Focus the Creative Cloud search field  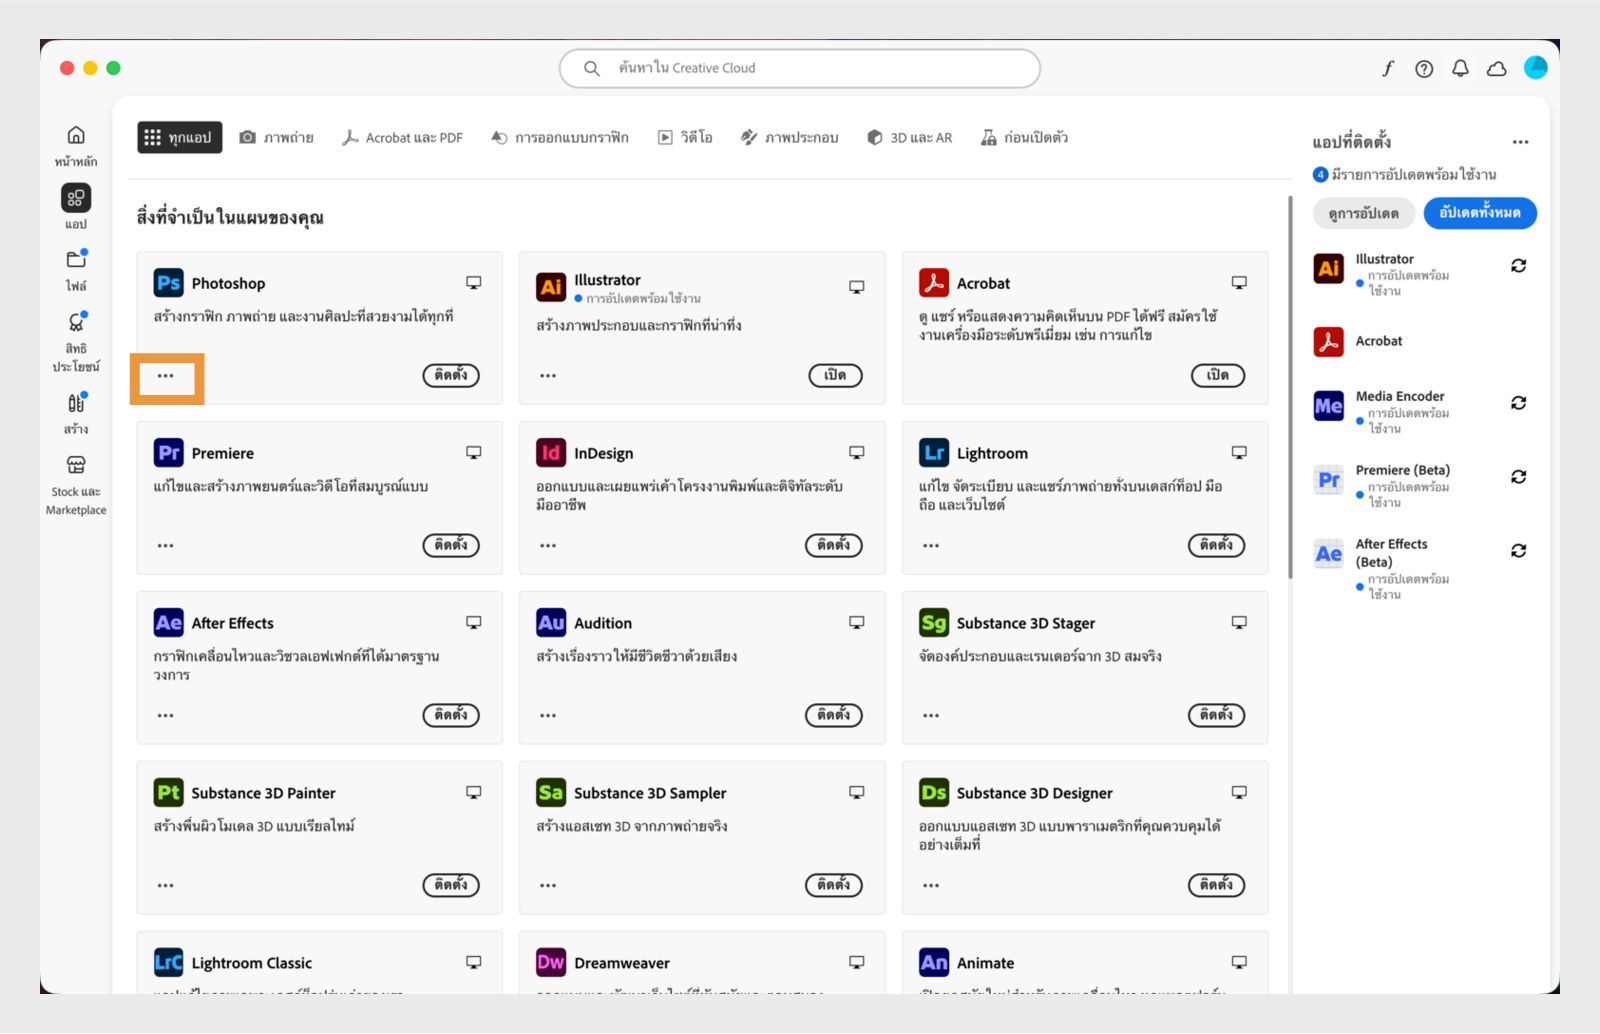[x=800, y=68]
